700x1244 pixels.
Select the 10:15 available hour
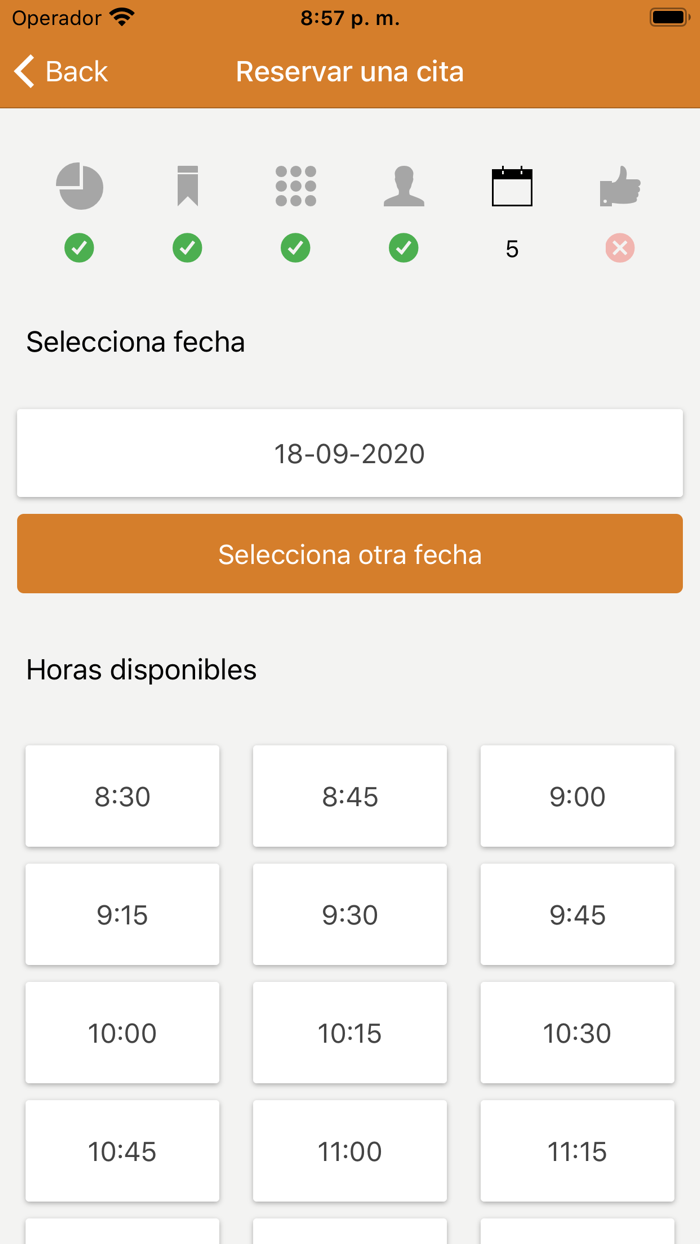pyautogui.click(x=350, y=1032)
